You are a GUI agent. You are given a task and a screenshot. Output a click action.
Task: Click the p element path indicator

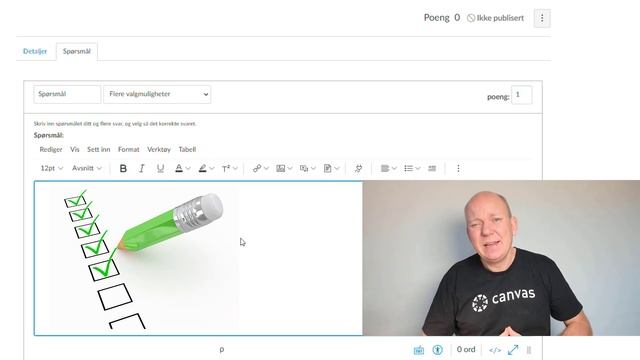222,349
